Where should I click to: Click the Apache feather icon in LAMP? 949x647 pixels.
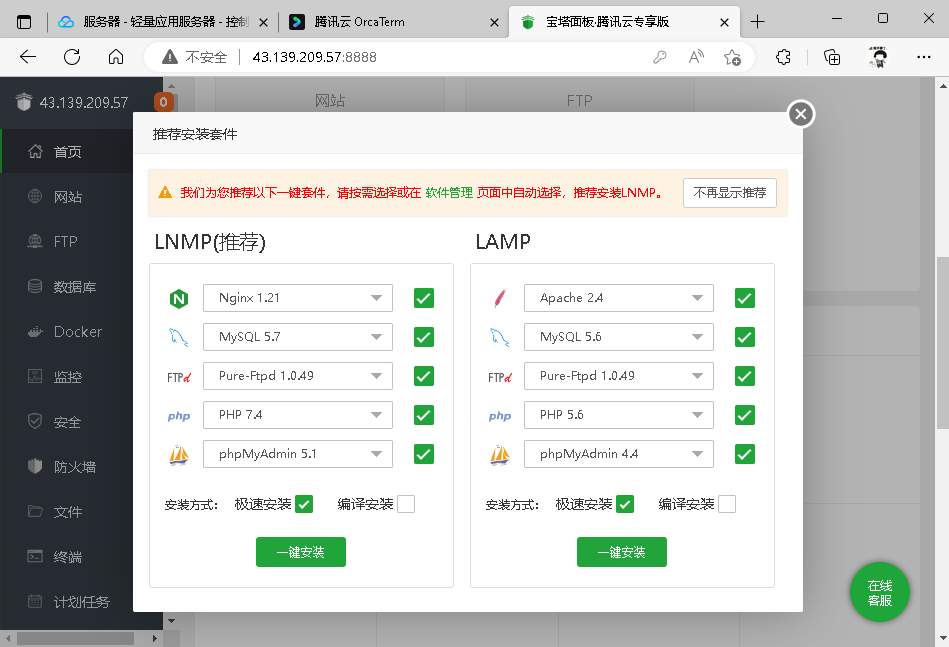coord(500,298)
